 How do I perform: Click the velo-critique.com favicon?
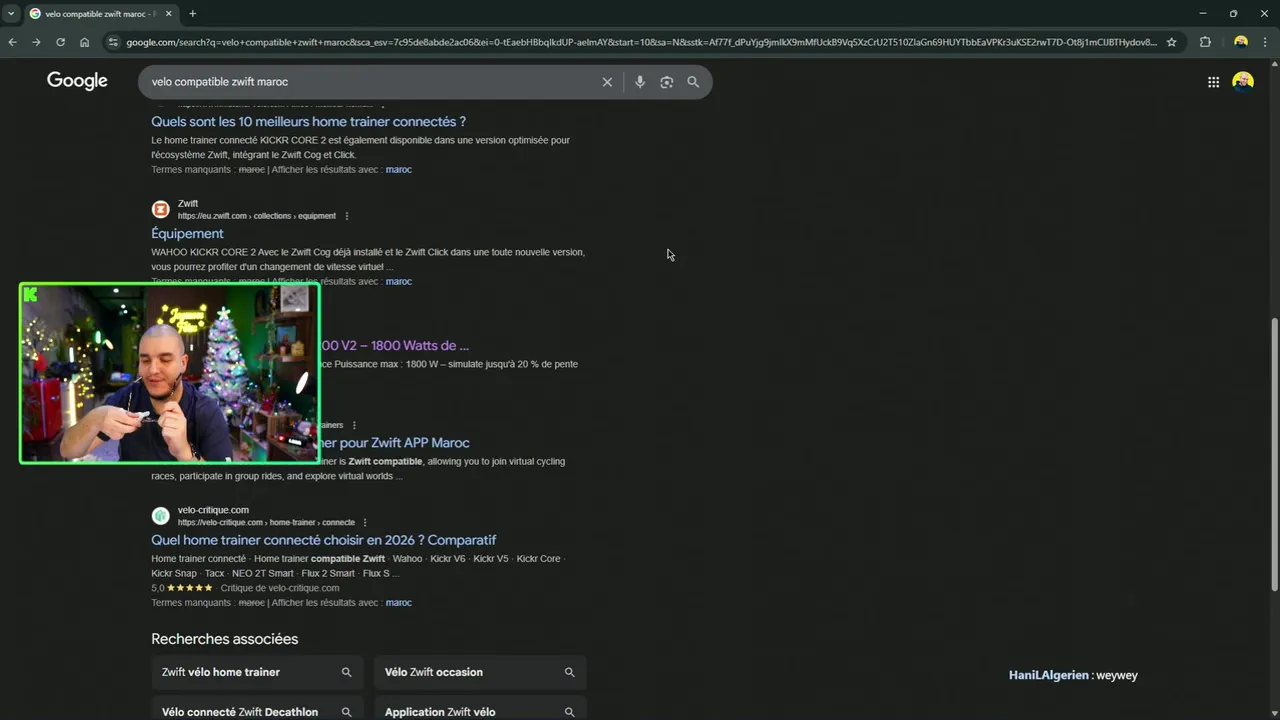pyautogui.click(x=160, y=516)
